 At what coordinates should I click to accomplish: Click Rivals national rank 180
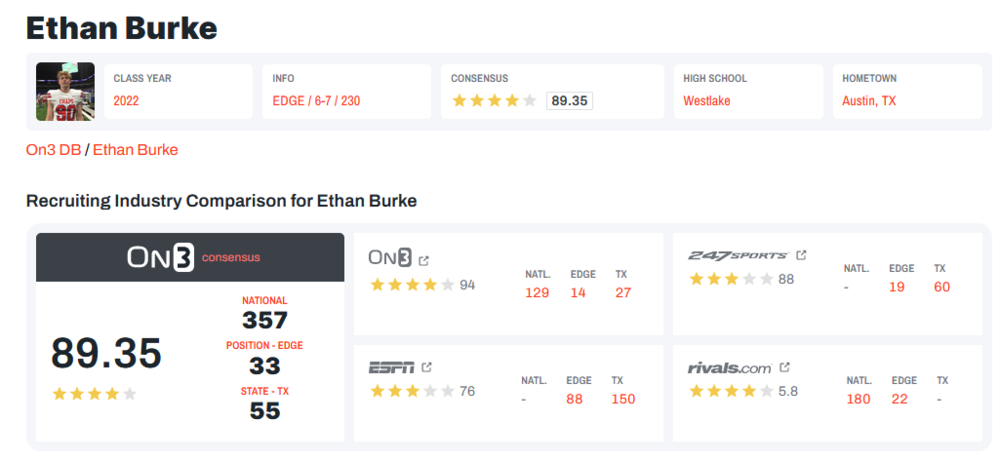click(x=858, y=399)
